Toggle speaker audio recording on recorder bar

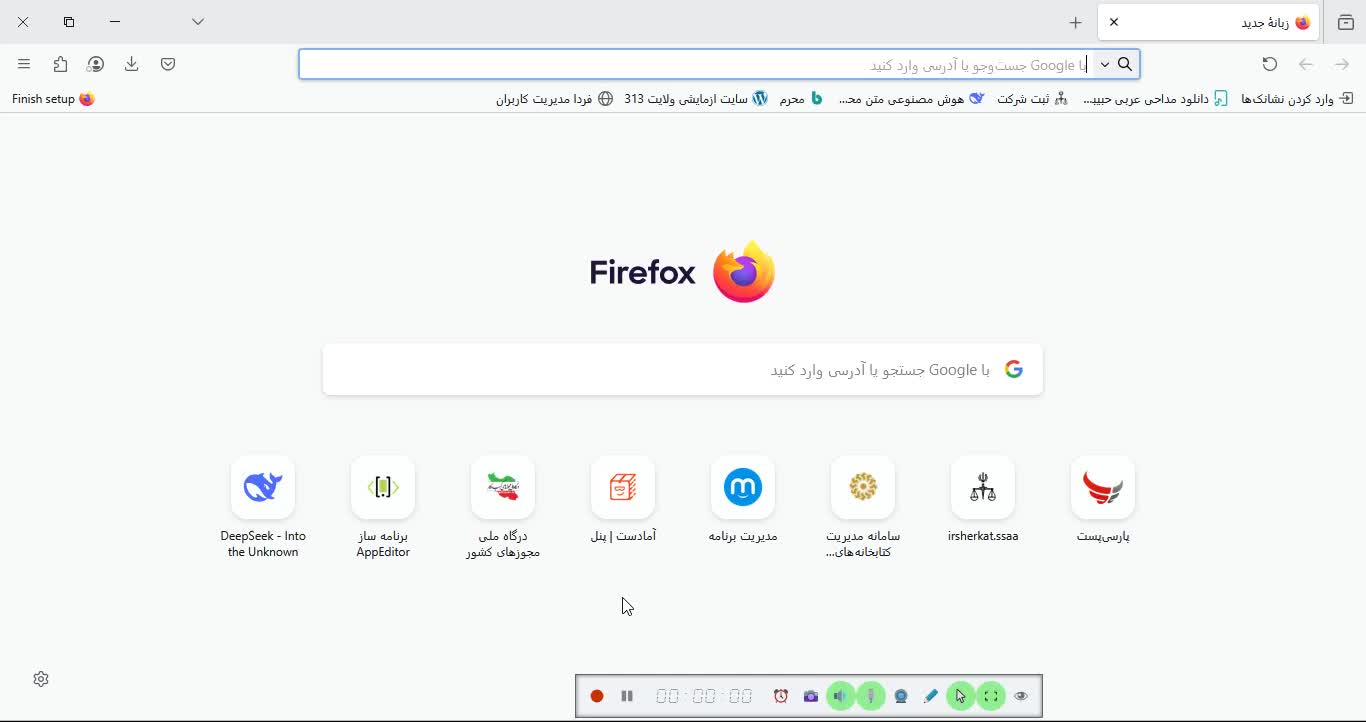point(841,696)
